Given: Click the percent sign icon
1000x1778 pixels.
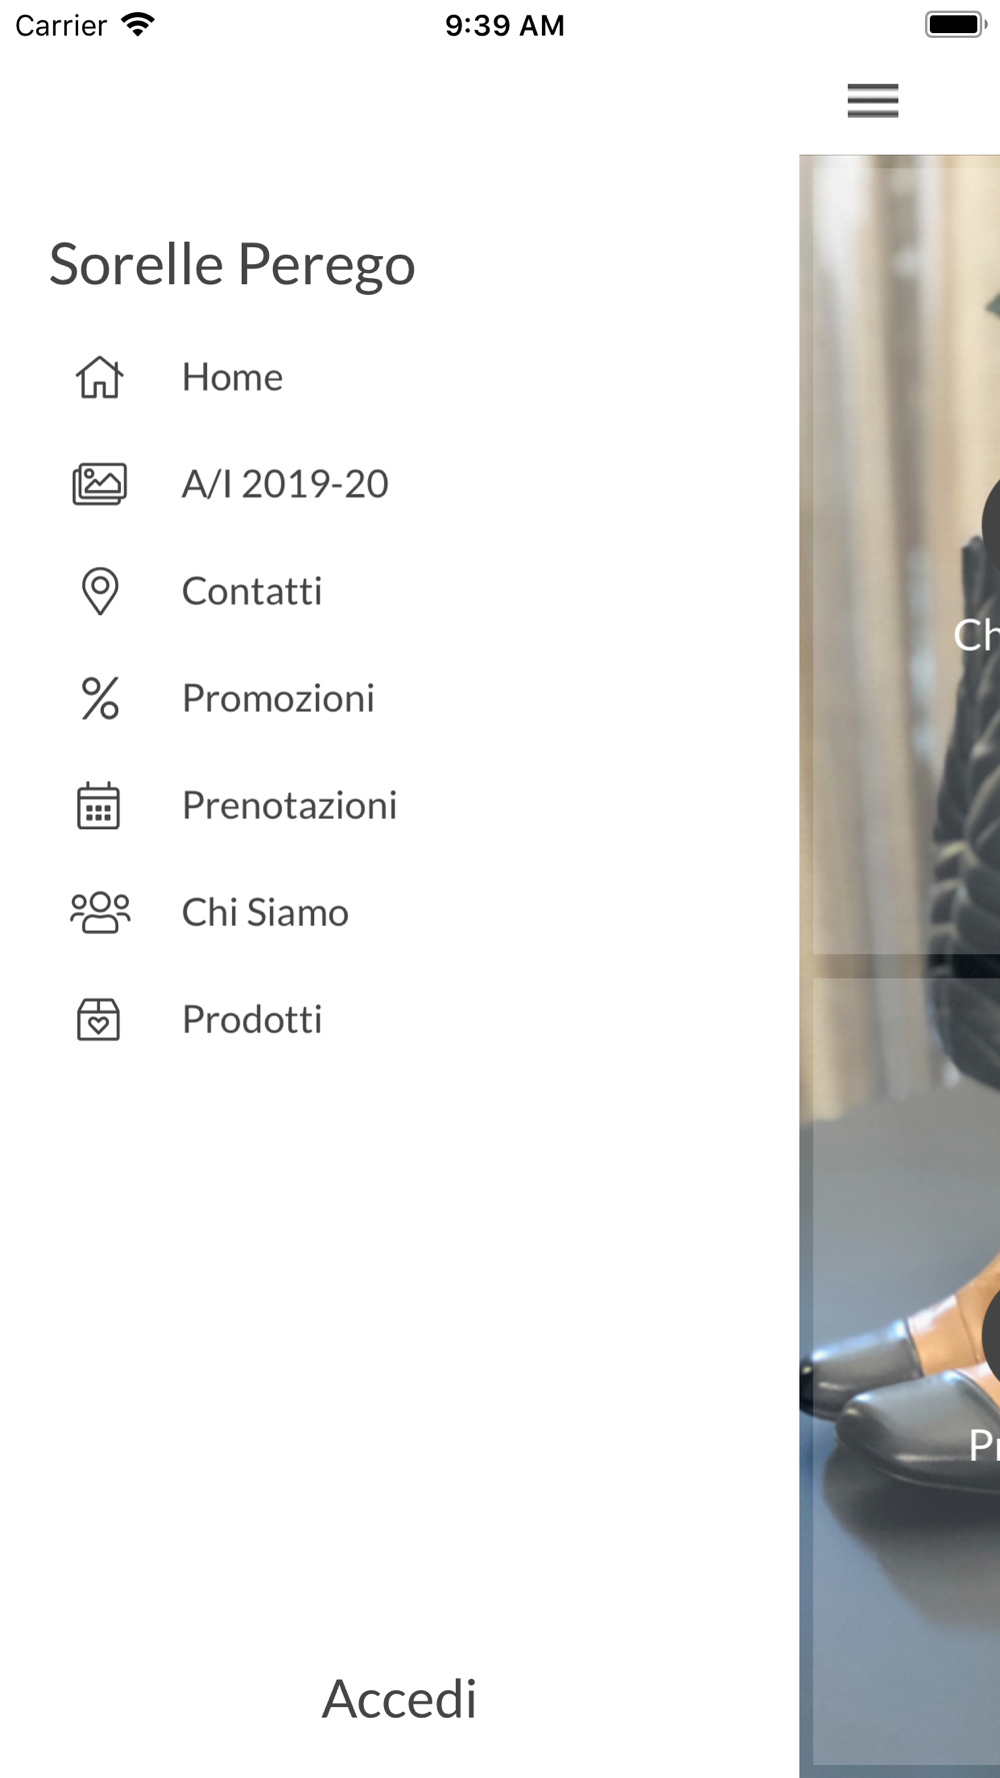Looking at the screenshot, I should [x=100, y=698].
